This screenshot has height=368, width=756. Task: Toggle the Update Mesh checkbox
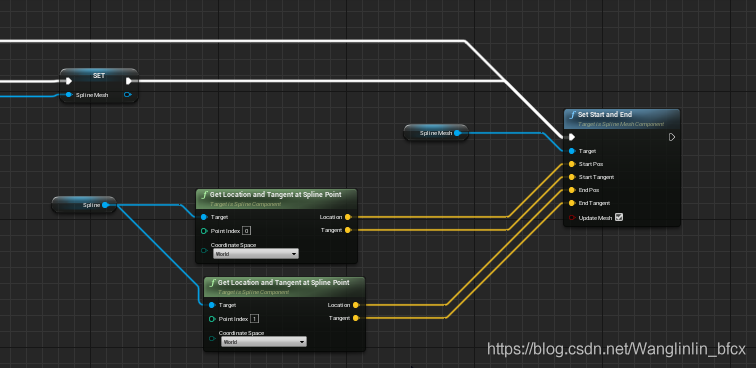[619, 218]
